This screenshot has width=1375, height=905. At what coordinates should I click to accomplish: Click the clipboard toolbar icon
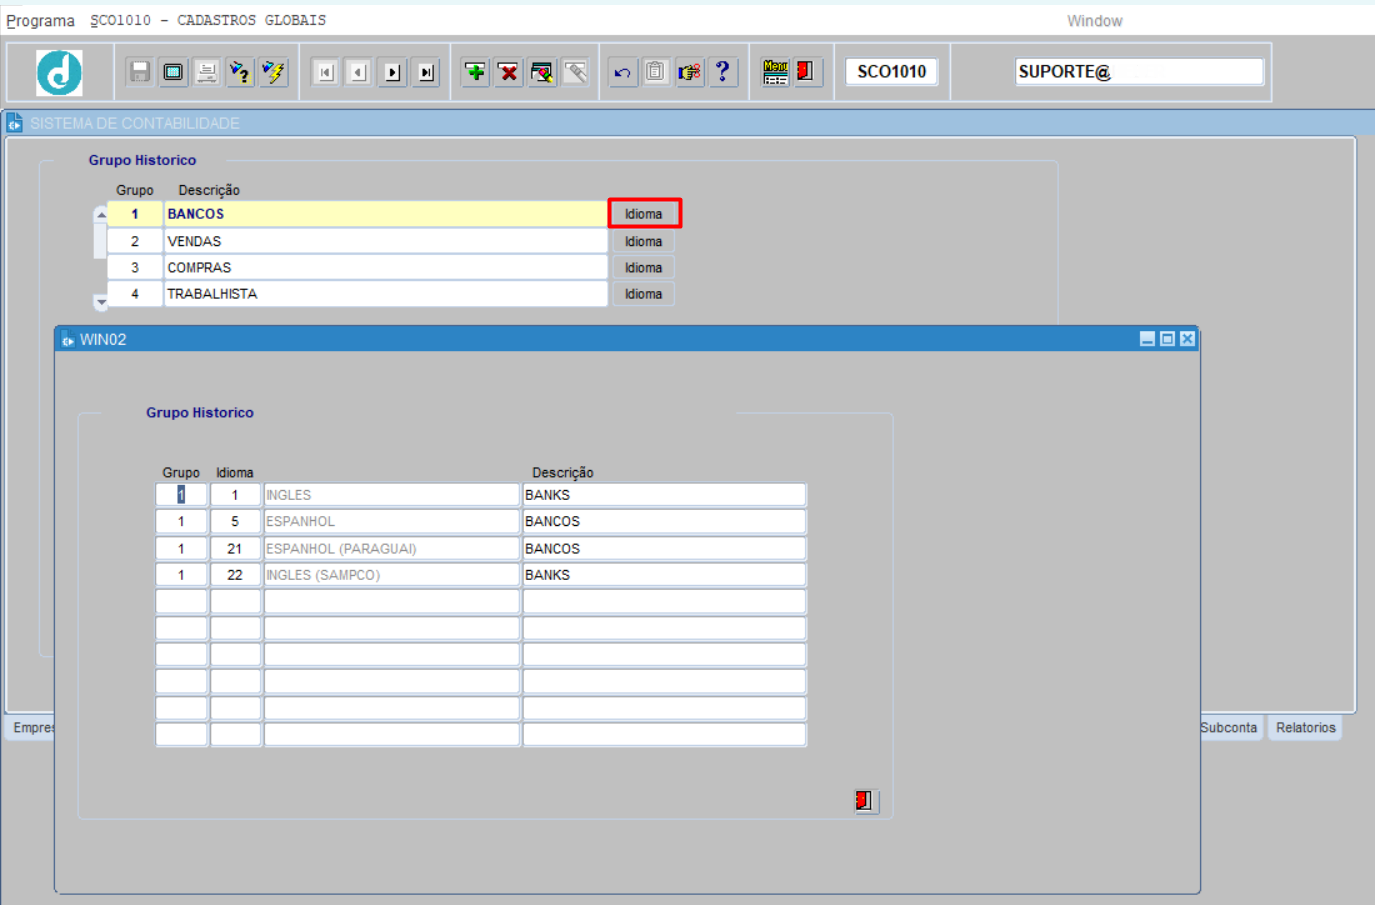(x=655, y=72)
